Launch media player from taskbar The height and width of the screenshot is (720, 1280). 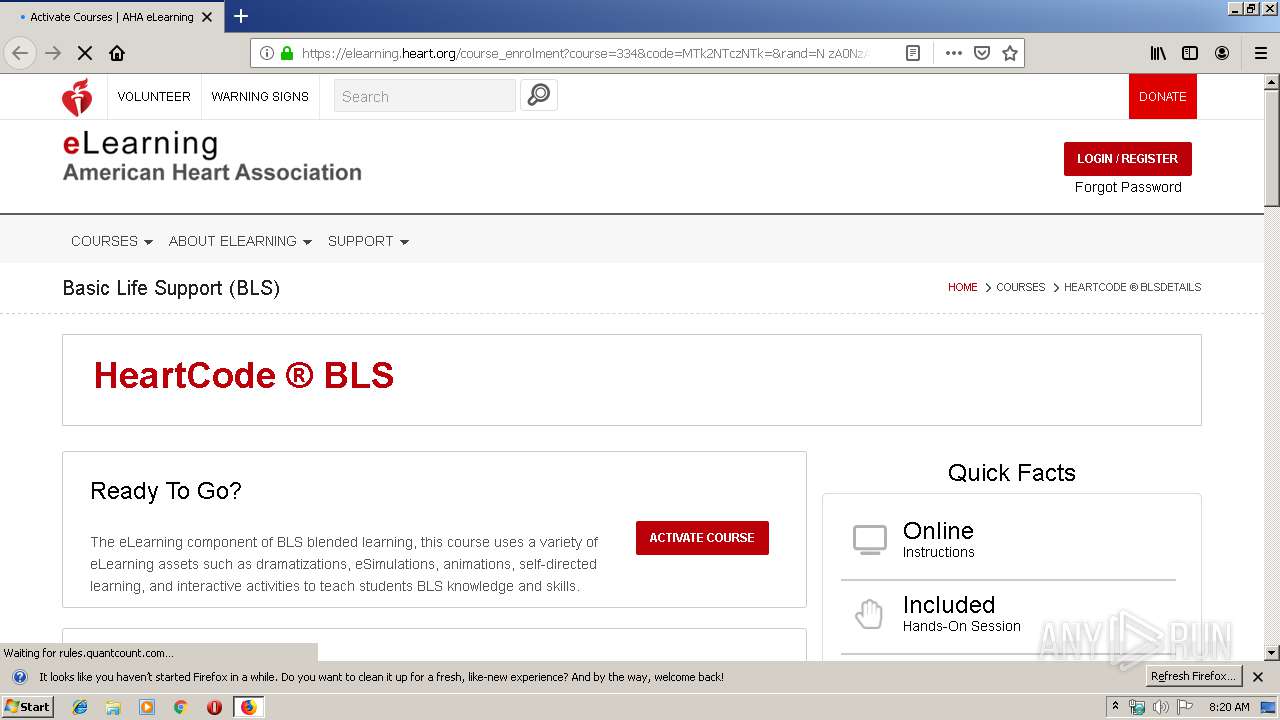tap(147, 707)
